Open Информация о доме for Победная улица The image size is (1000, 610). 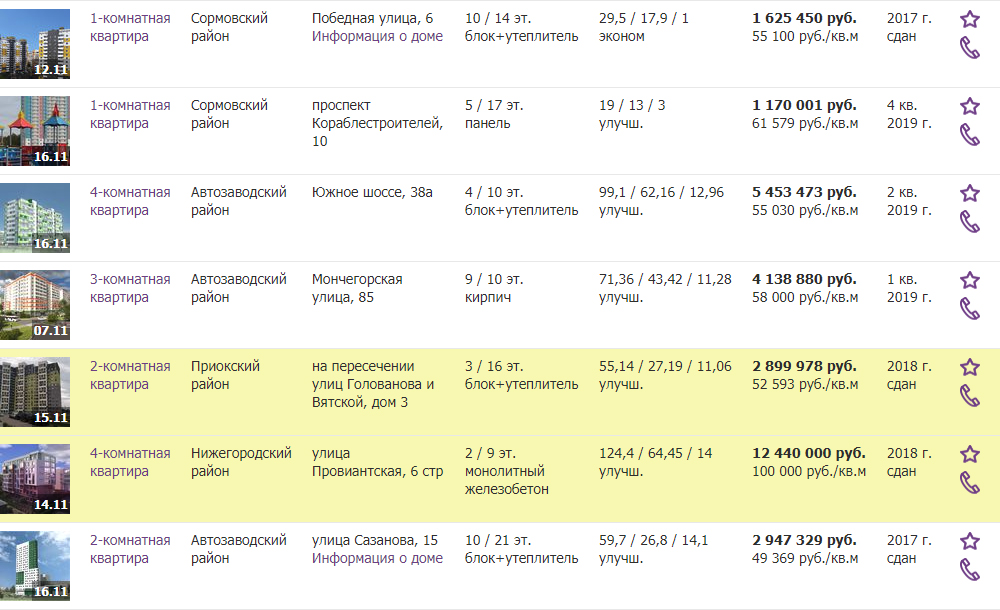pyautogui.click(x=377, y=37)
